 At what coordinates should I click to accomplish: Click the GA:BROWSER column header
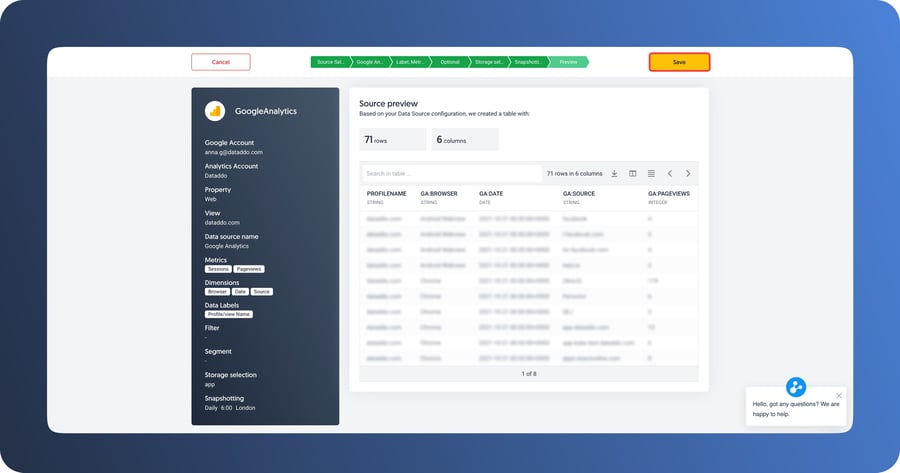click(x=439, y=194)
